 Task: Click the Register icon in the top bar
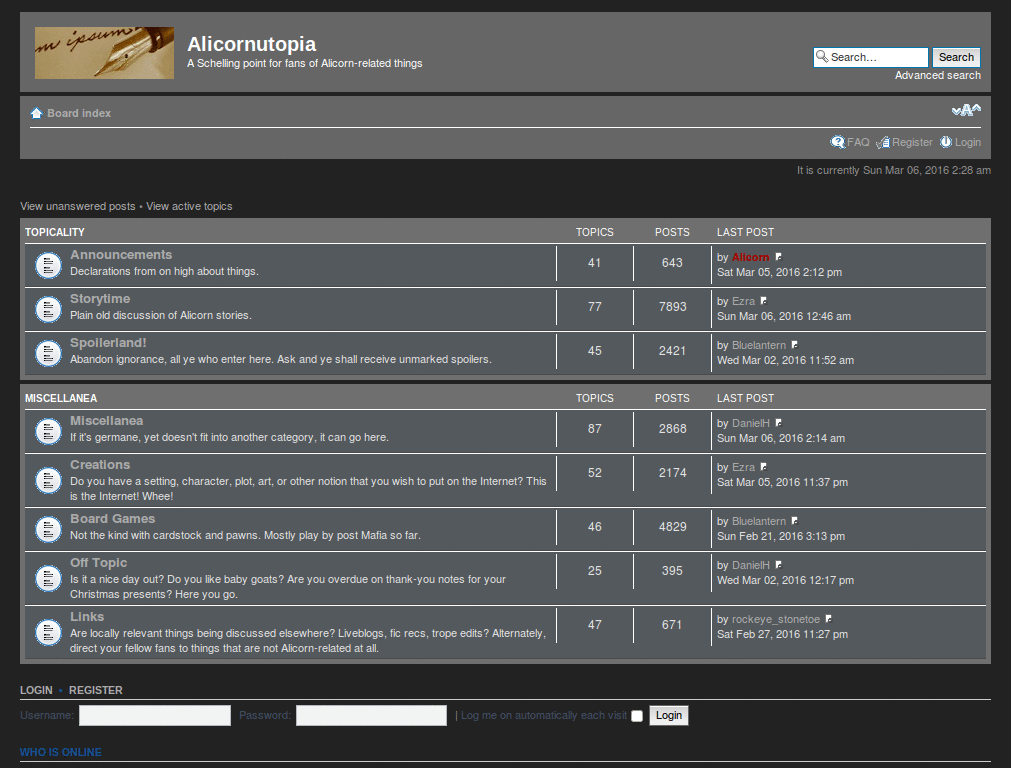coord(882,142)
